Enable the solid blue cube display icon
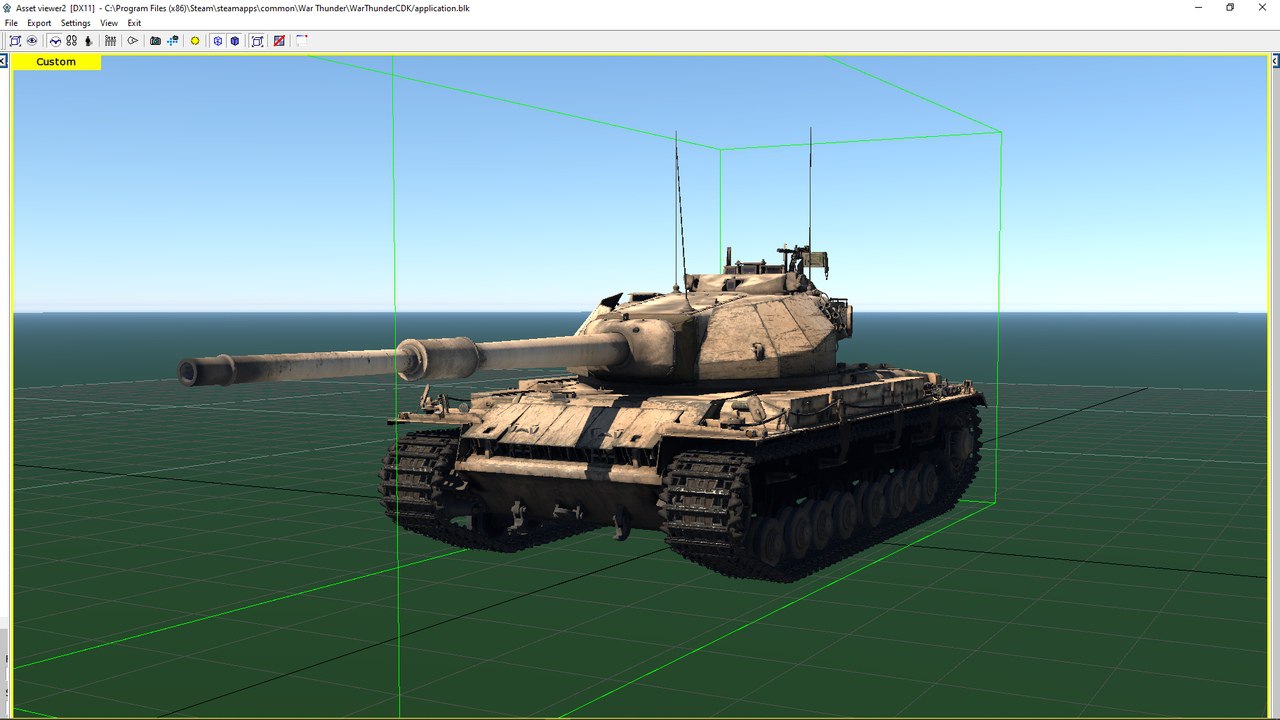The width and height of the screenshot is (1280, 720). click(x=234, y=41)
